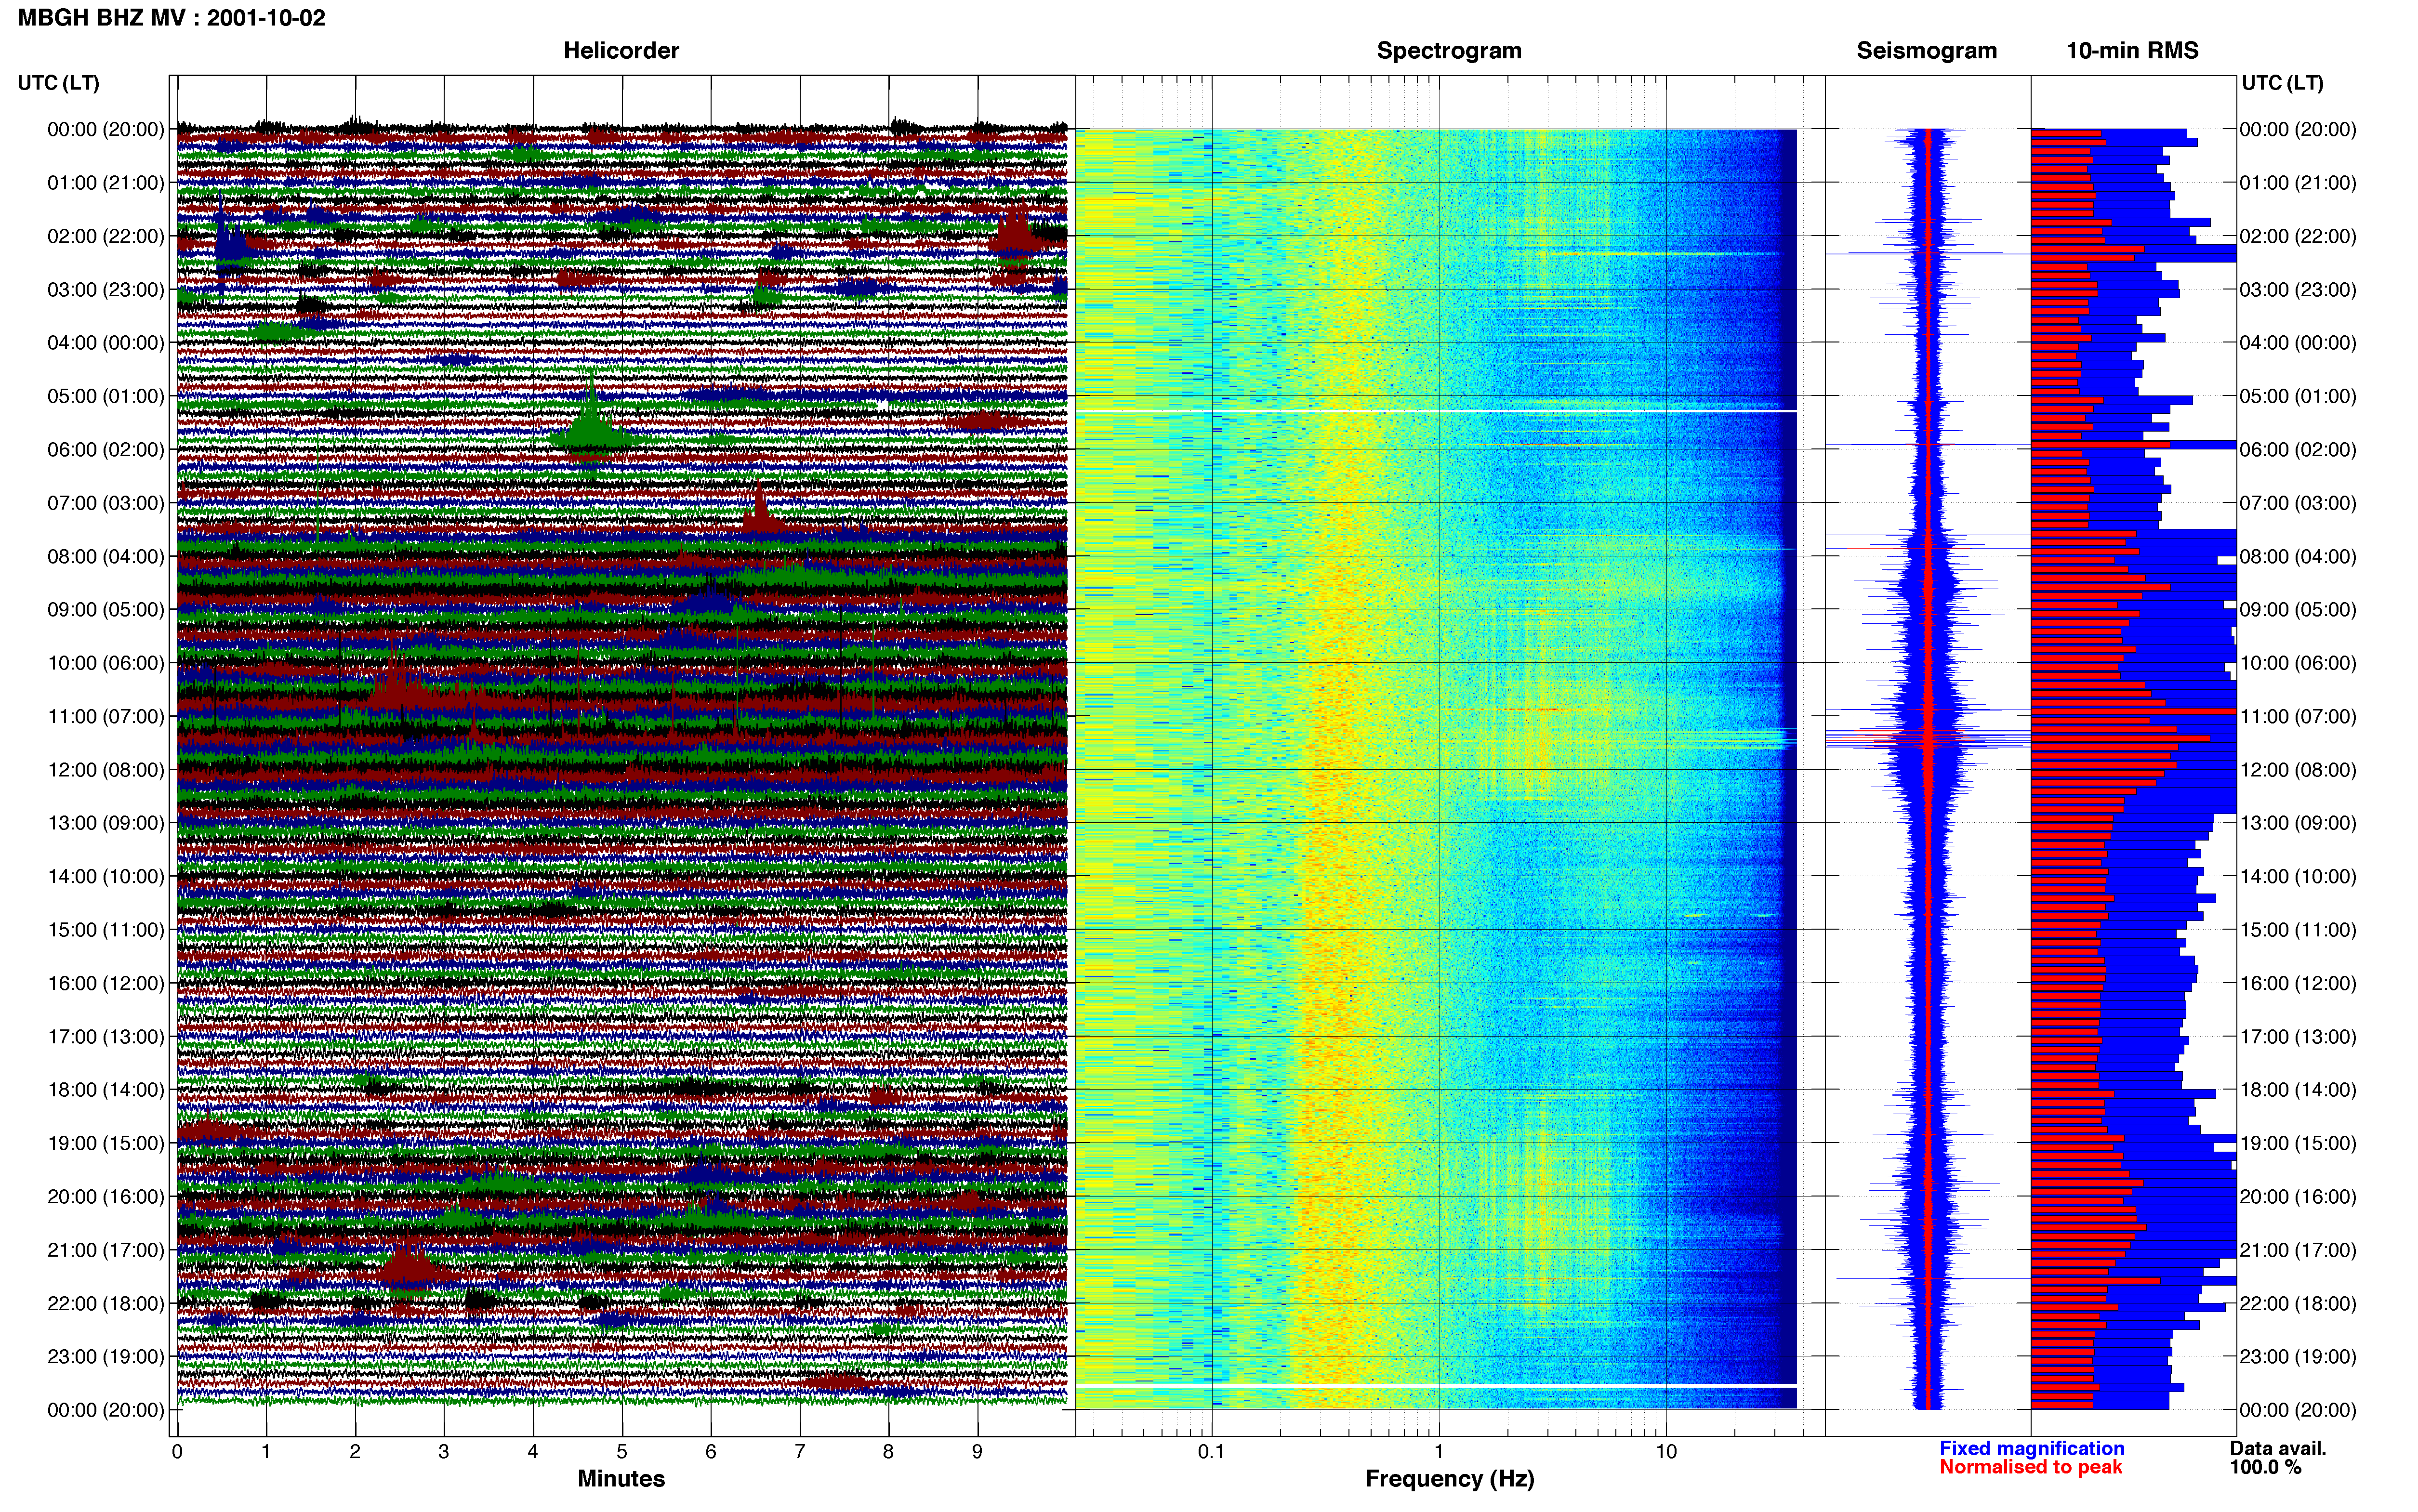The height and width of the screenshot is (1512, 2418).
Task: Click the left '02:00 (22:00)' time label
Action: (105, 236)
